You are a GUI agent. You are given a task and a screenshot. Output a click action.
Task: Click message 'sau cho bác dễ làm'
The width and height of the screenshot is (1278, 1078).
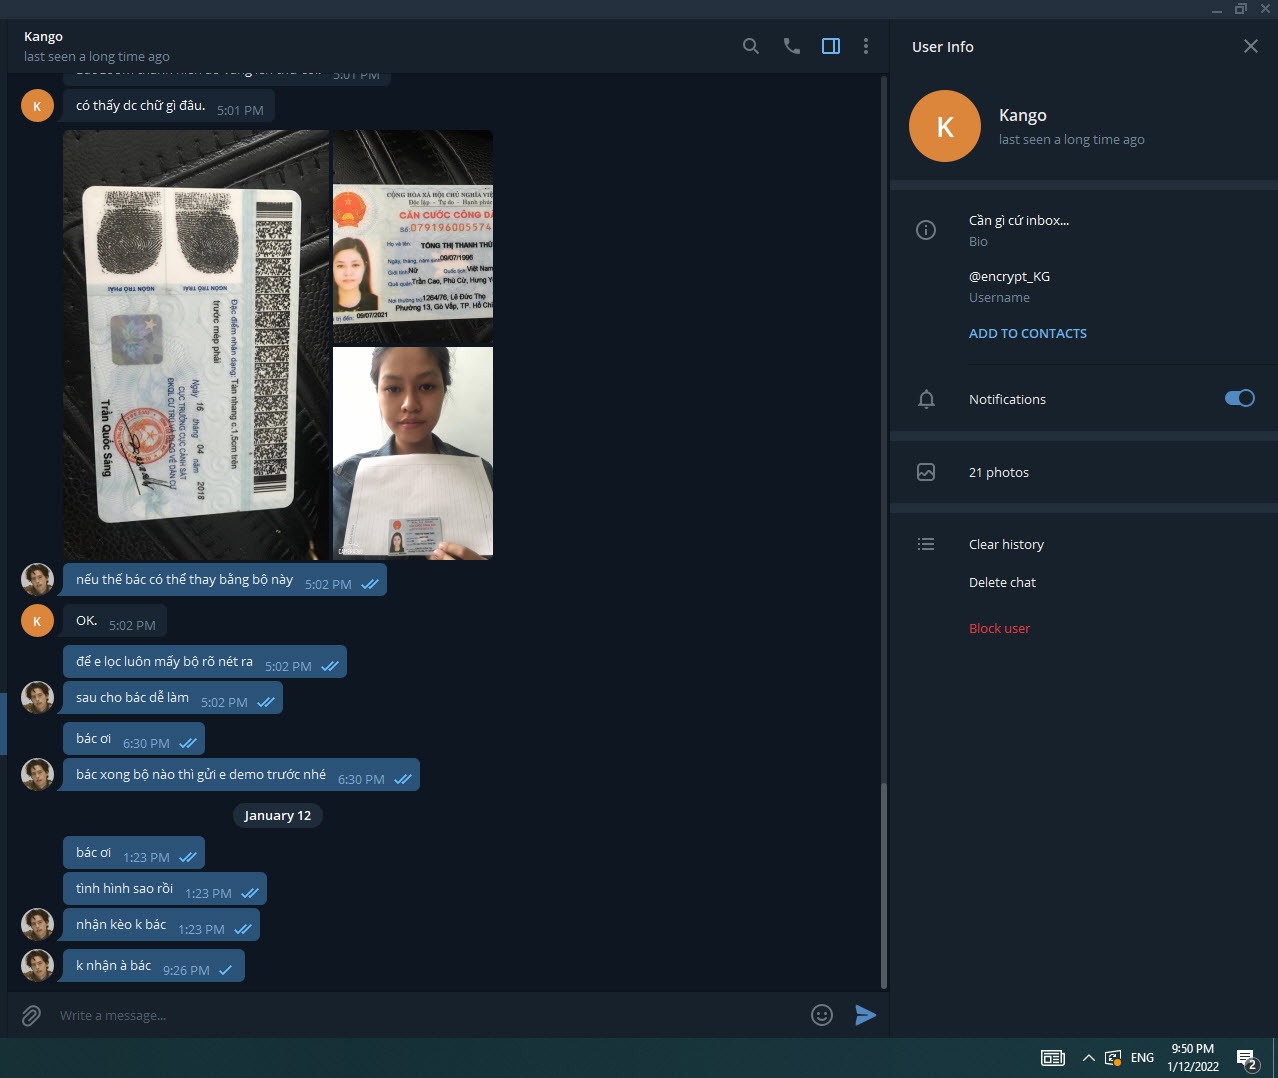(x=173, y=698)
